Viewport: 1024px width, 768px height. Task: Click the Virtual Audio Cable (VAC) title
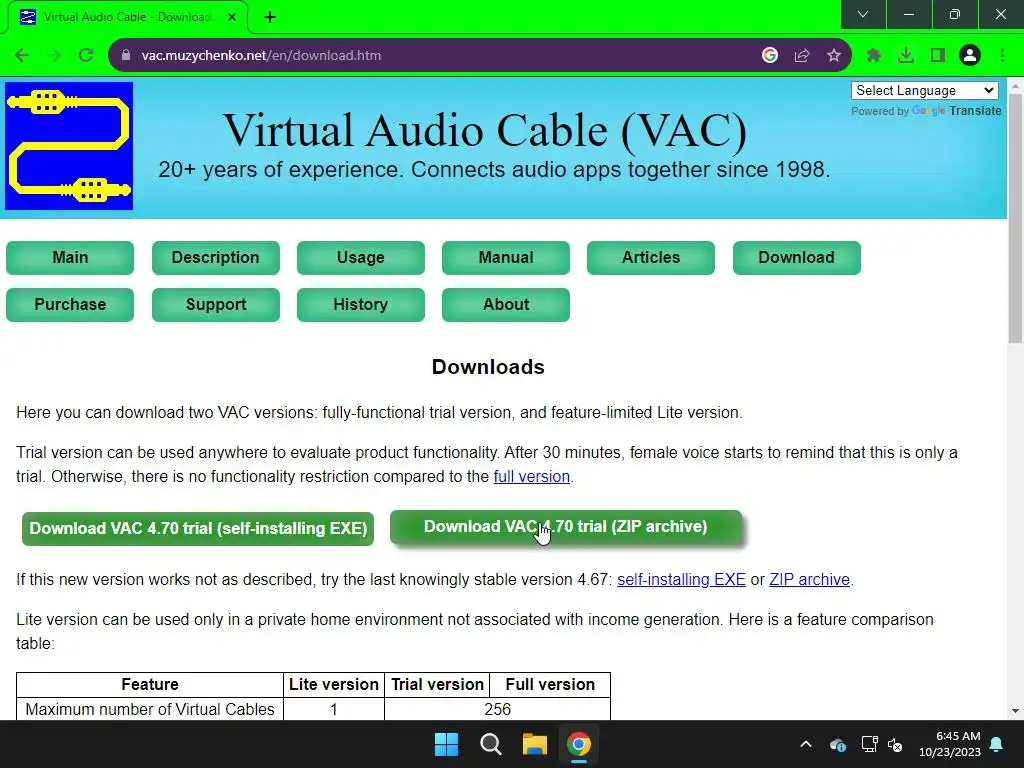[x=485, y=130]
